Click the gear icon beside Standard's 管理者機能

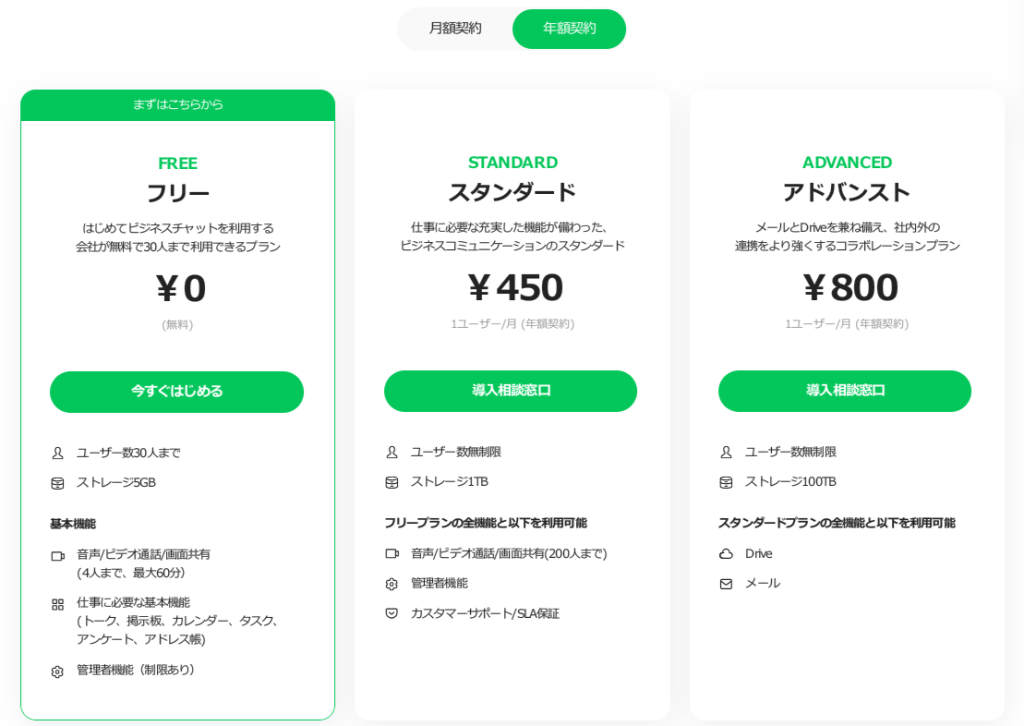[389, 582]
